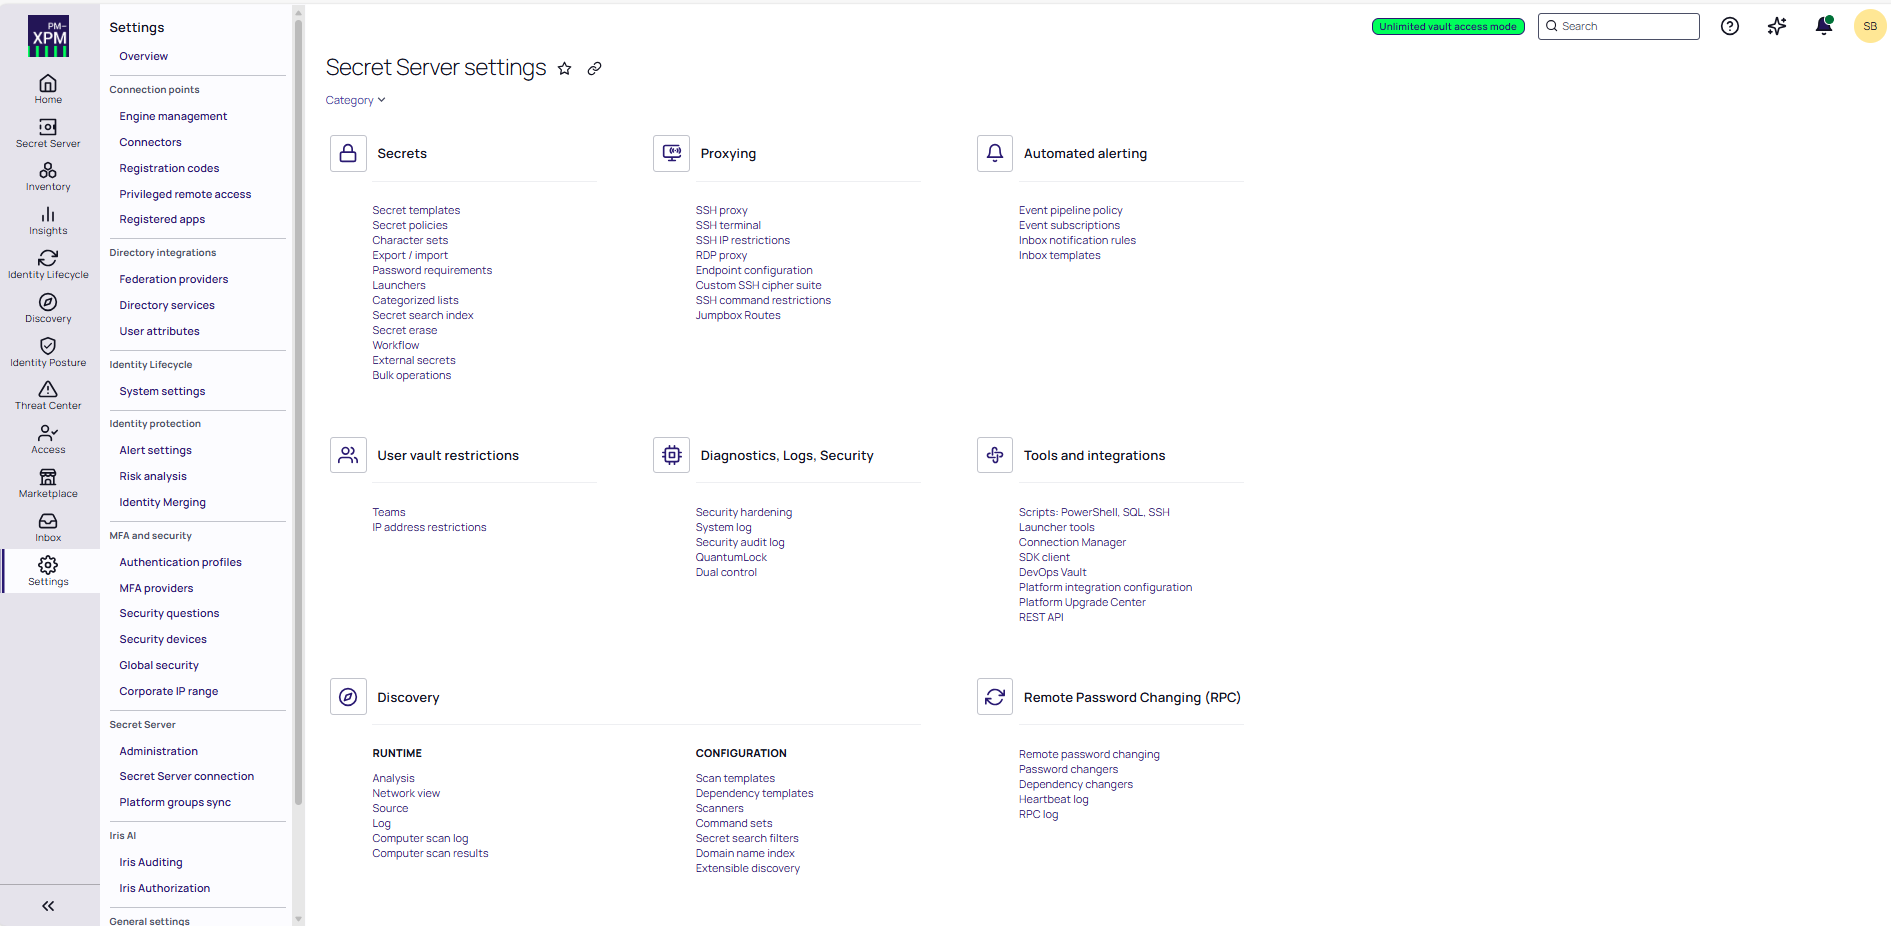
Task: Open the Secret templates link
Action: coord(416,211)
